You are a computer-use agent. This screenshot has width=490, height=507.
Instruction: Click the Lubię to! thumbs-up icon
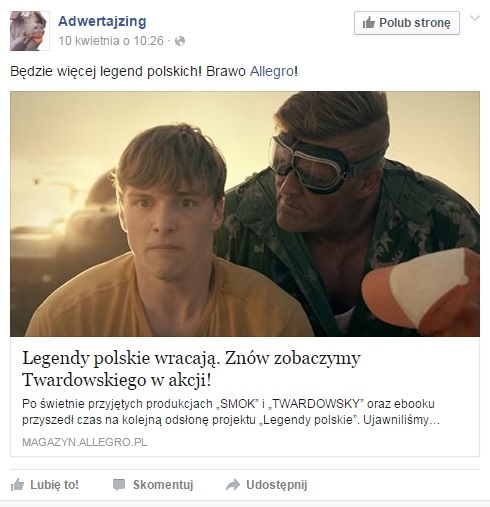click(17, 485)
